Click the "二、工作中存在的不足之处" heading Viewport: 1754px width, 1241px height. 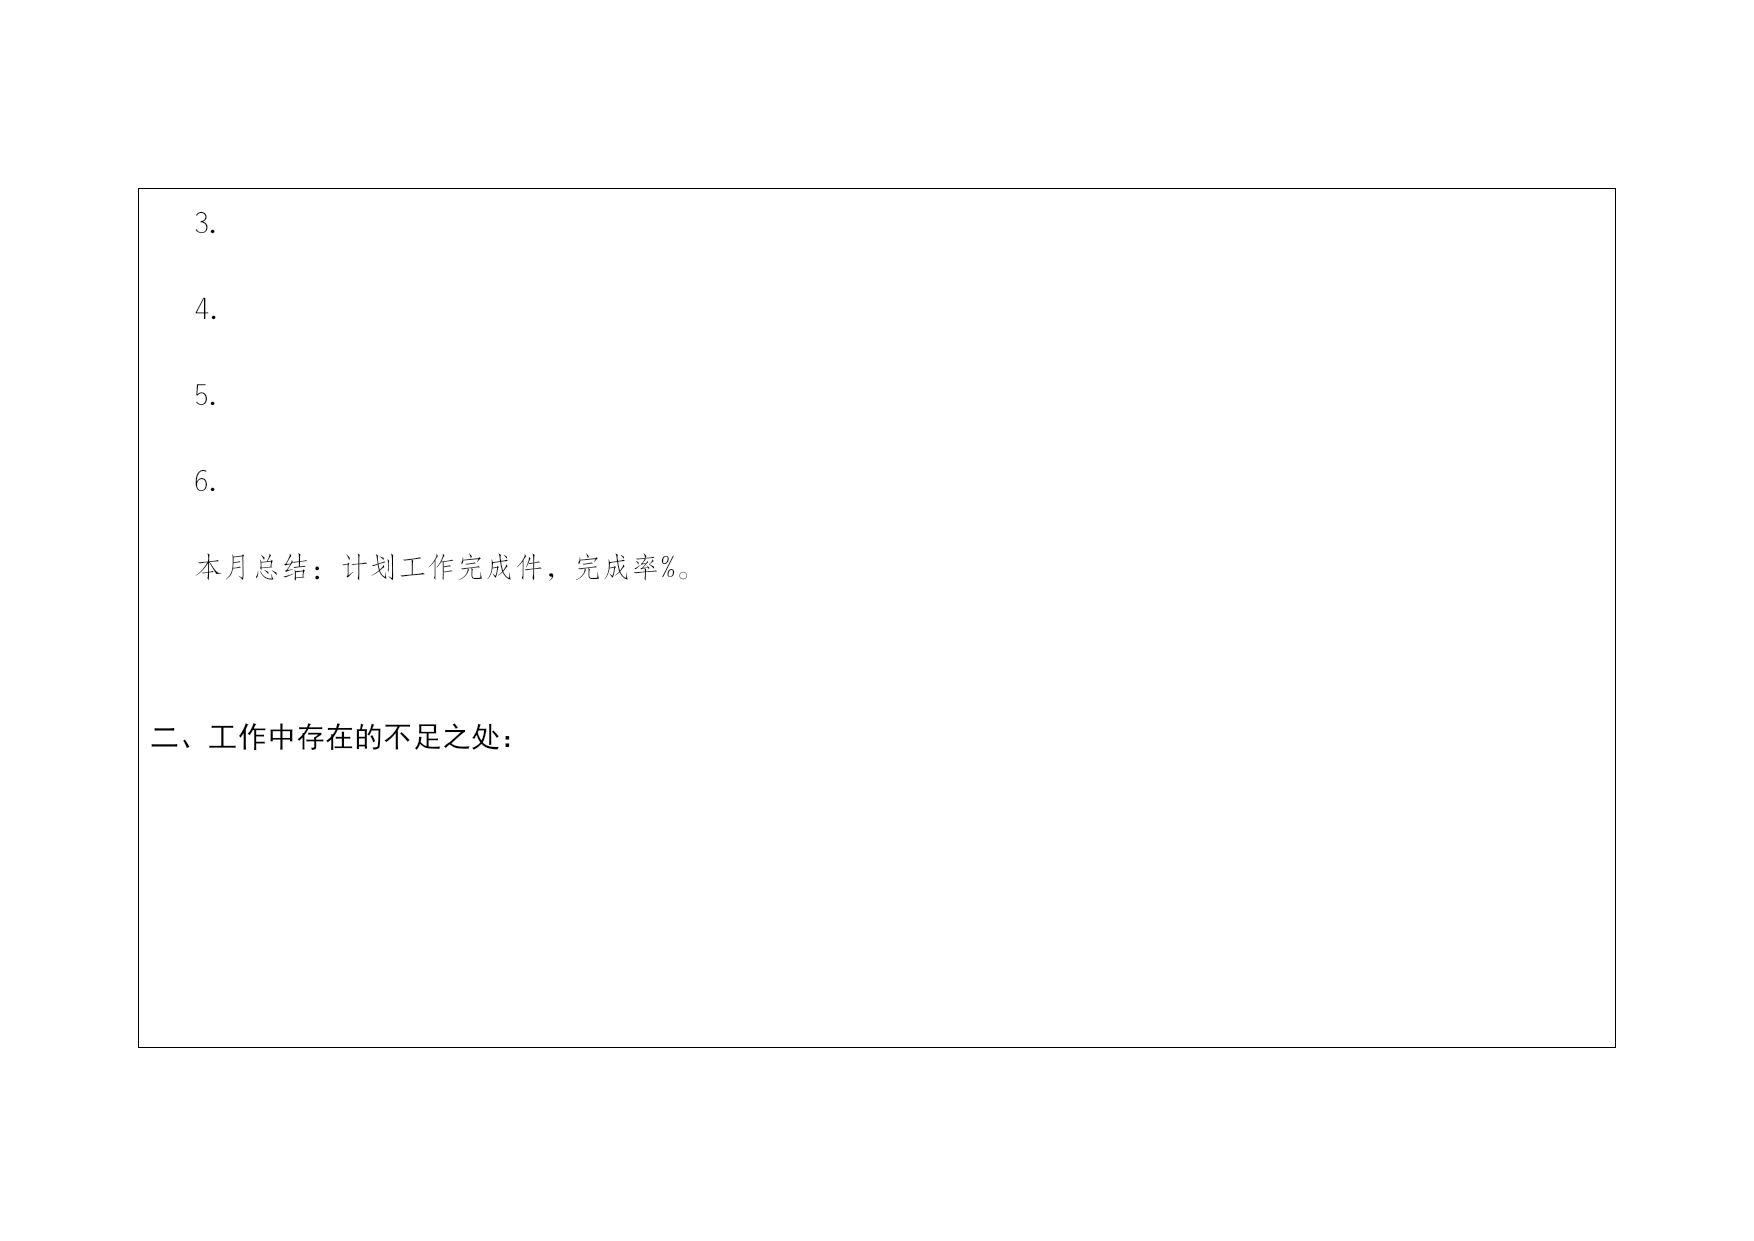point(325,738)
